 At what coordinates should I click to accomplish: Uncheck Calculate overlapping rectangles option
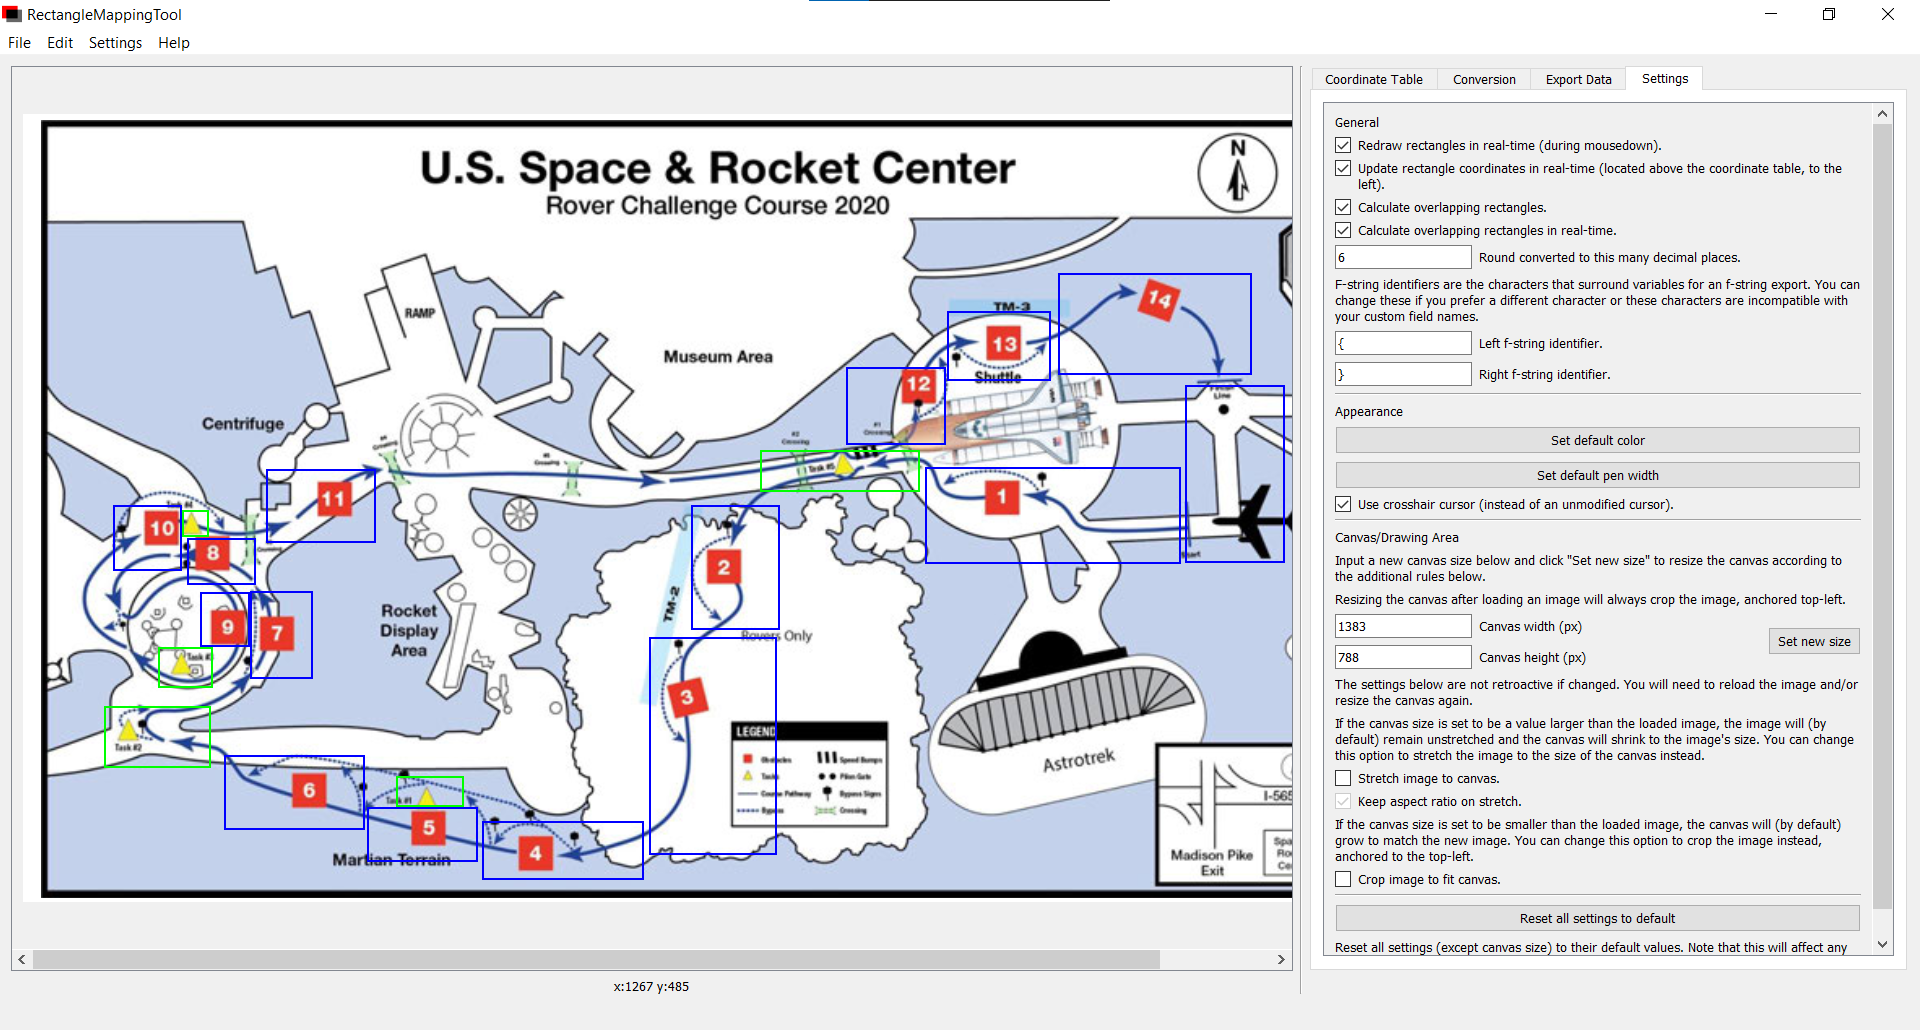(1343, 208)
